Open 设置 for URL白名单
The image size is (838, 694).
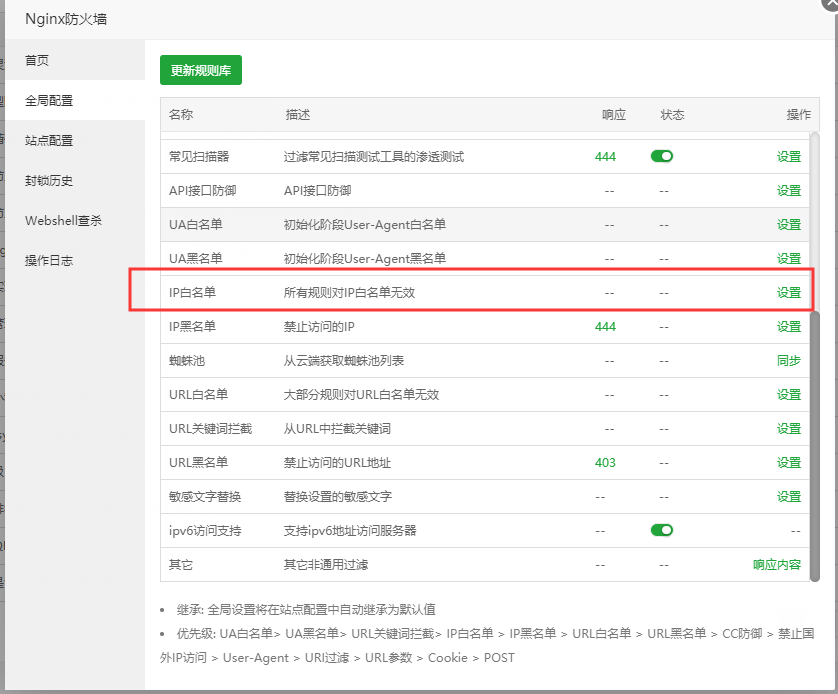tap(789, 394)
